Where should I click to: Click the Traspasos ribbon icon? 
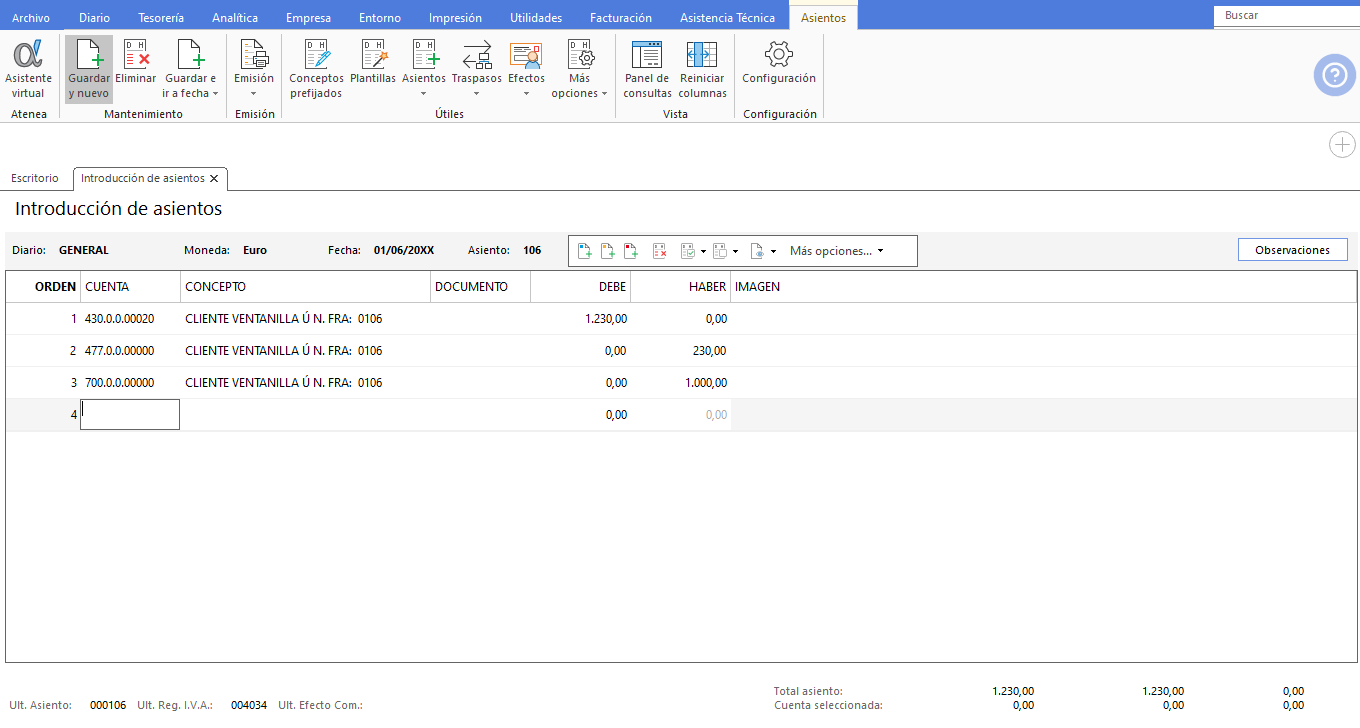point(477,55)
